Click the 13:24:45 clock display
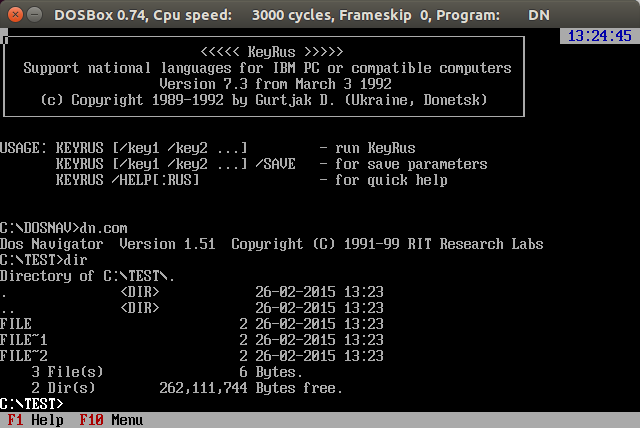The height and width of the screenshot is (428, 640). 600,36
